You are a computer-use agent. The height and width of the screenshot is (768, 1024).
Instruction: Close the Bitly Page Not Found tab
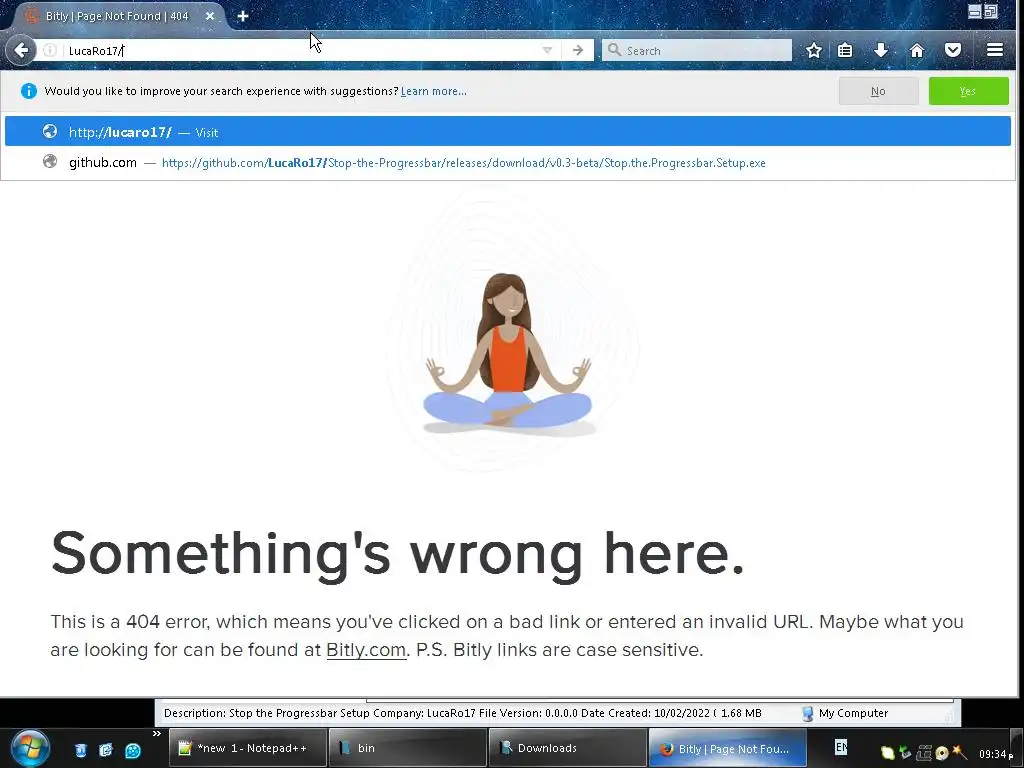pyautogui.click(x=210, y=16)
